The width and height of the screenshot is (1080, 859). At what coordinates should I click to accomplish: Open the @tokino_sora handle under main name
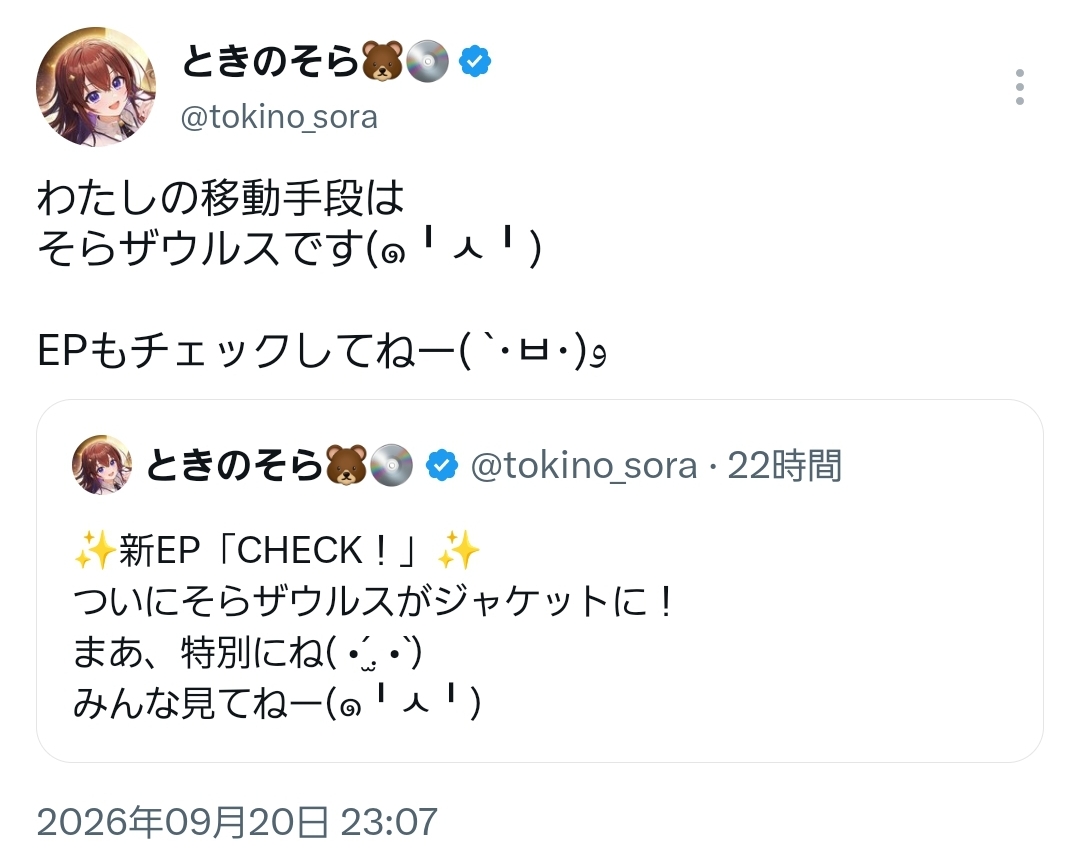[x=279, y=117]
